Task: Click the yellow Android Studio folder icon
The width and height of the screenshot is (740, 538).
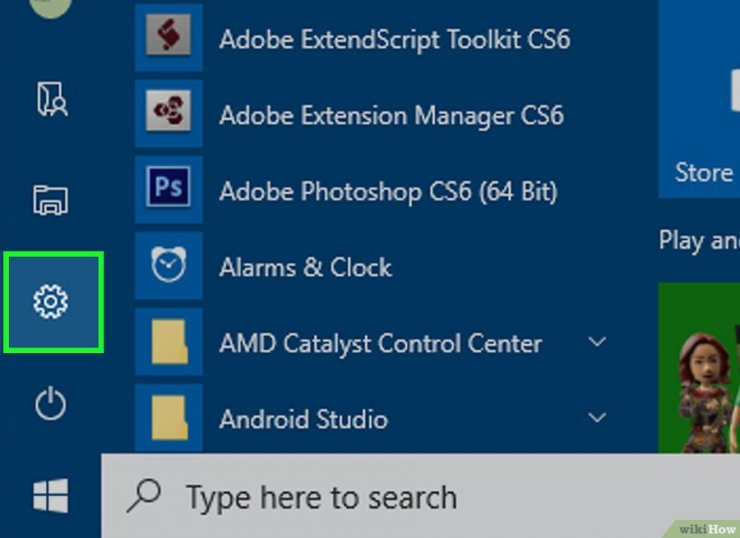Action: (x=168, y=418)
